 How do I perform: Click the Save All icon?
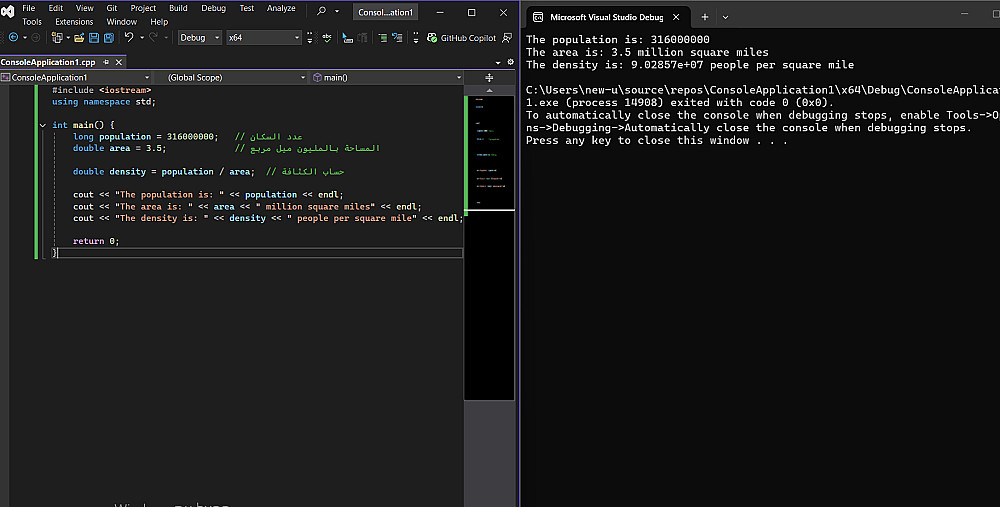tap(108, 37)
